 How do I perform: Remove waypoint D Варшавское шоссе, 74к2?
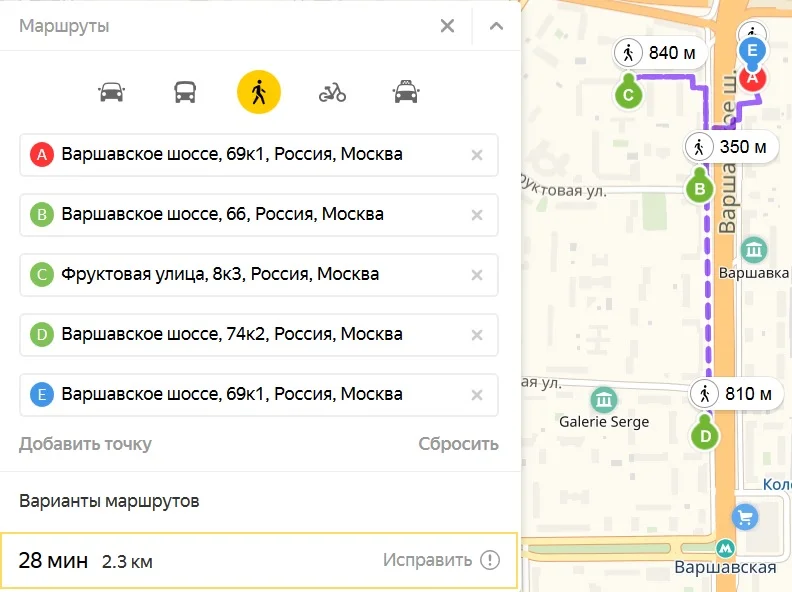click(x=477, y=335)
